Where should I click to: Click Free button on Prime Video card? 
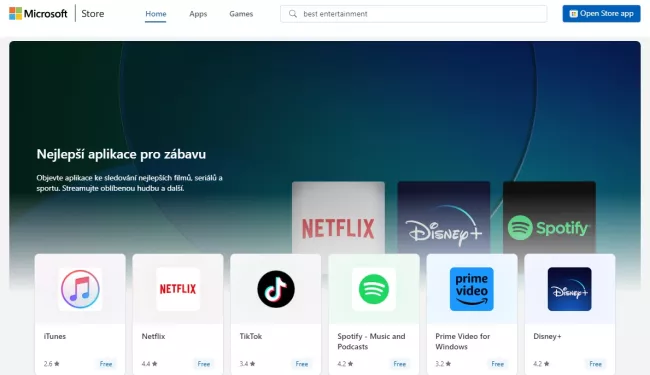(497, 364)
